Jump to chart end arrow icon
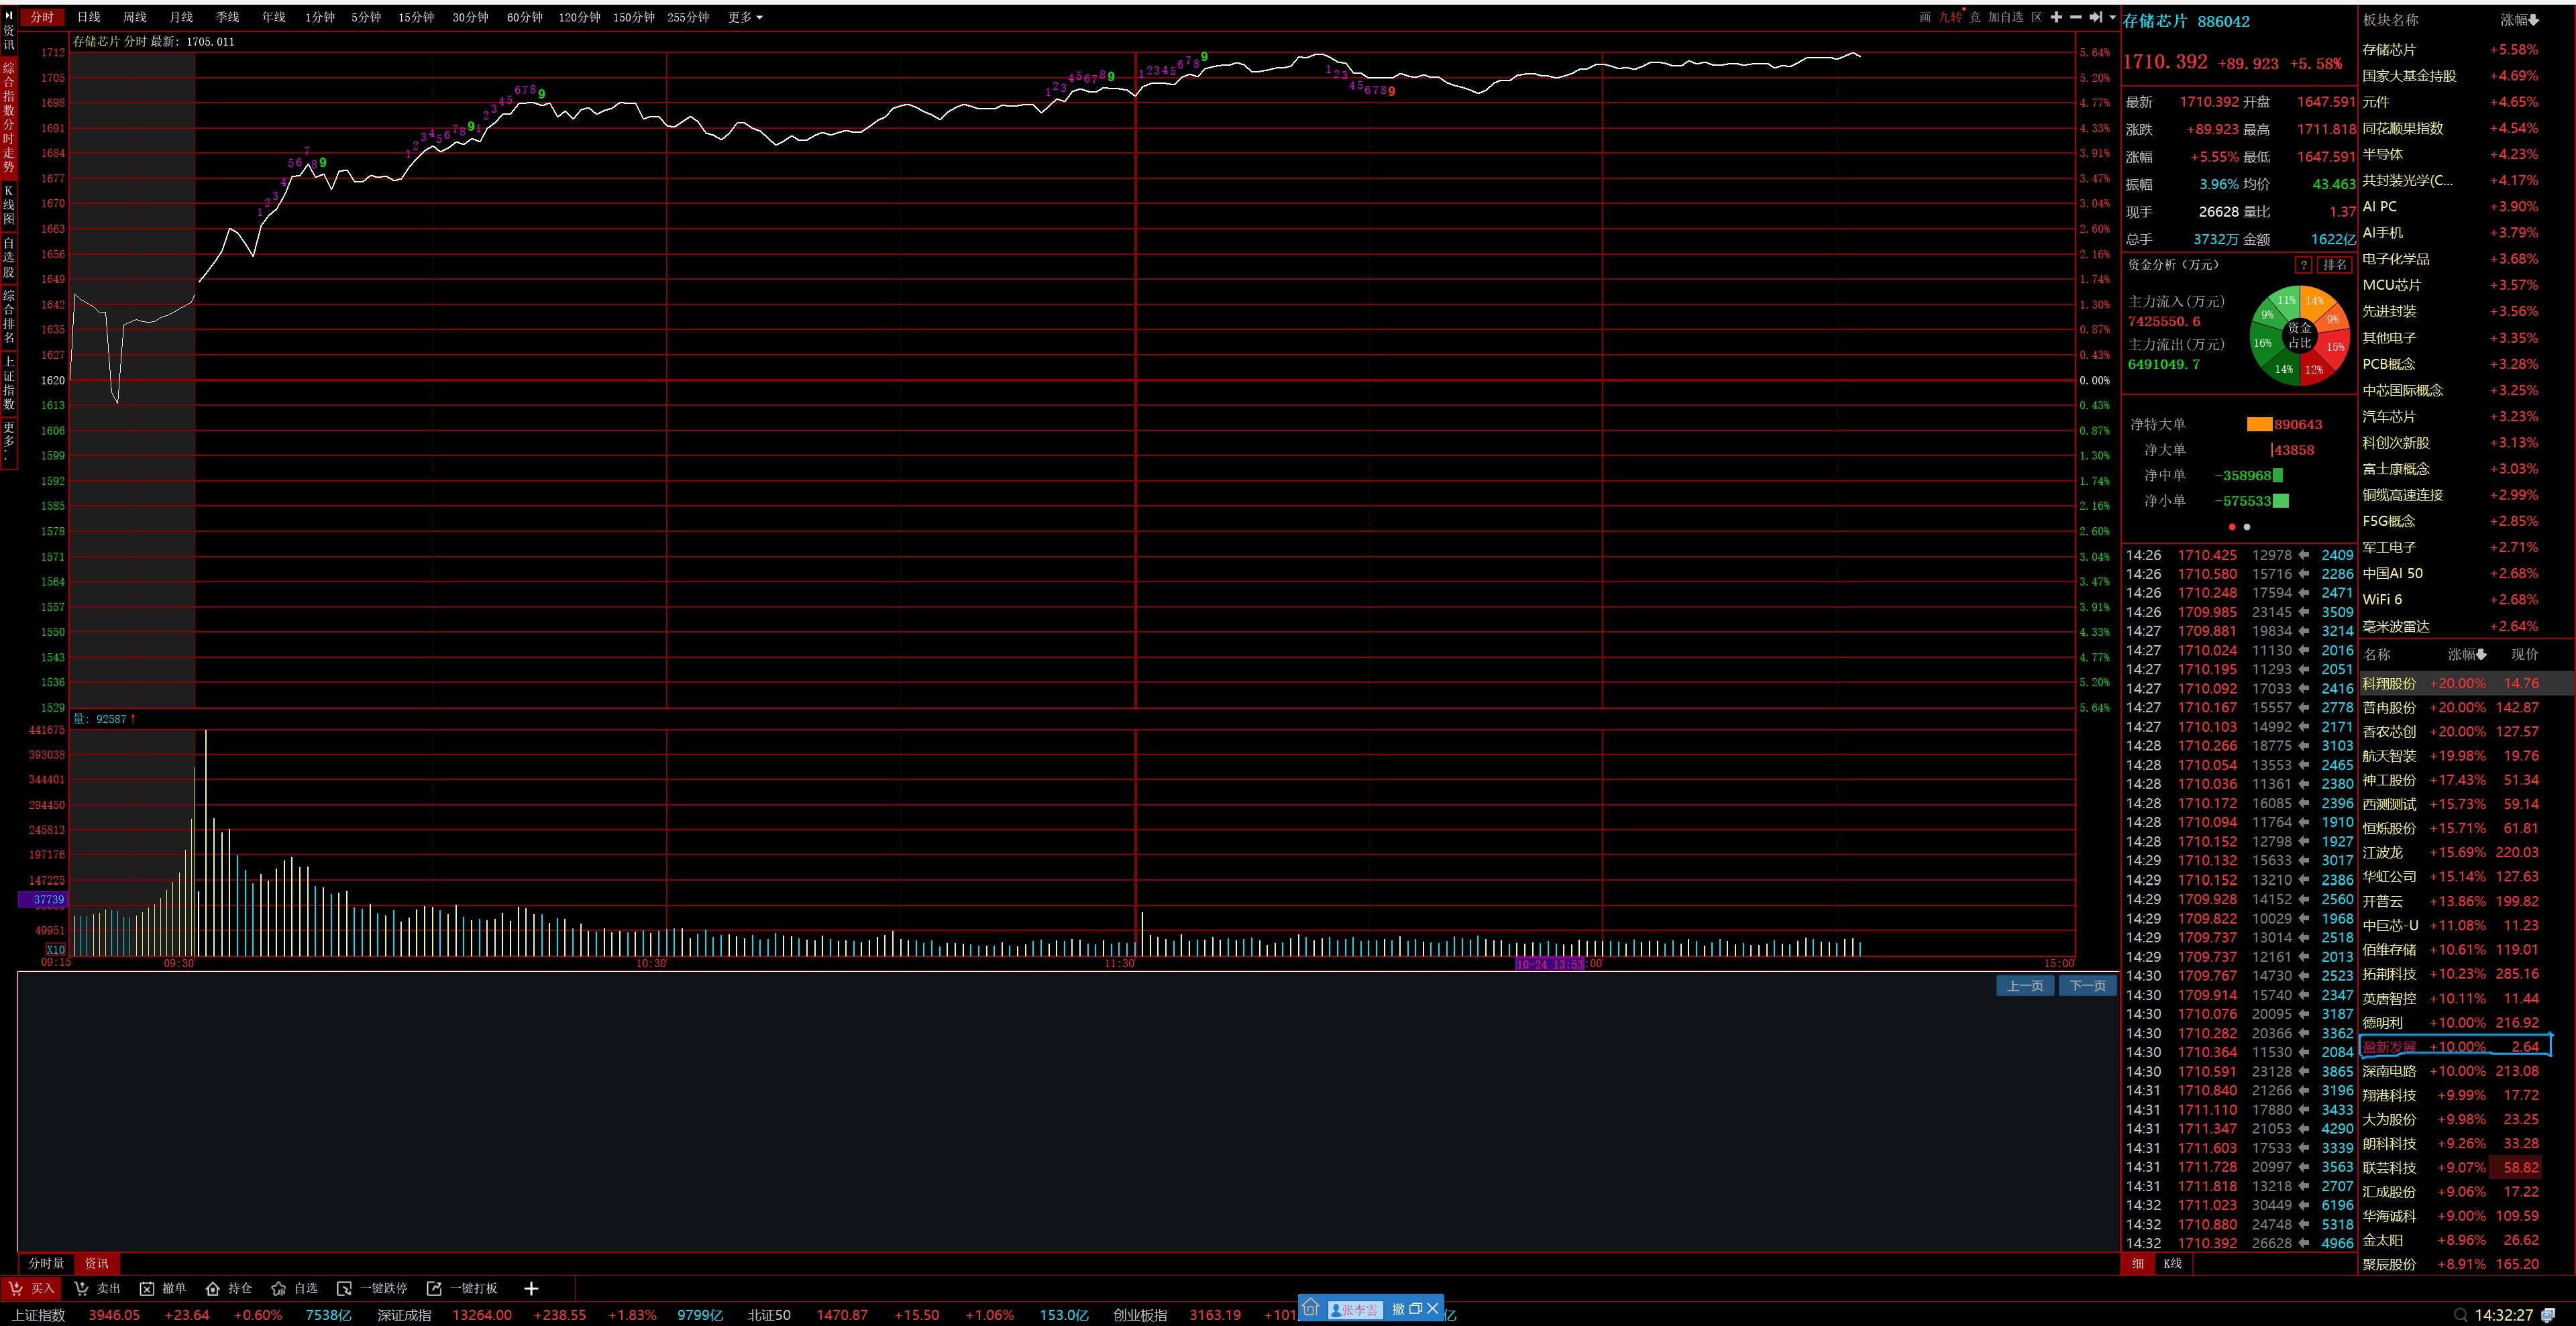 pyautogui.click(x=2096, y=17)
